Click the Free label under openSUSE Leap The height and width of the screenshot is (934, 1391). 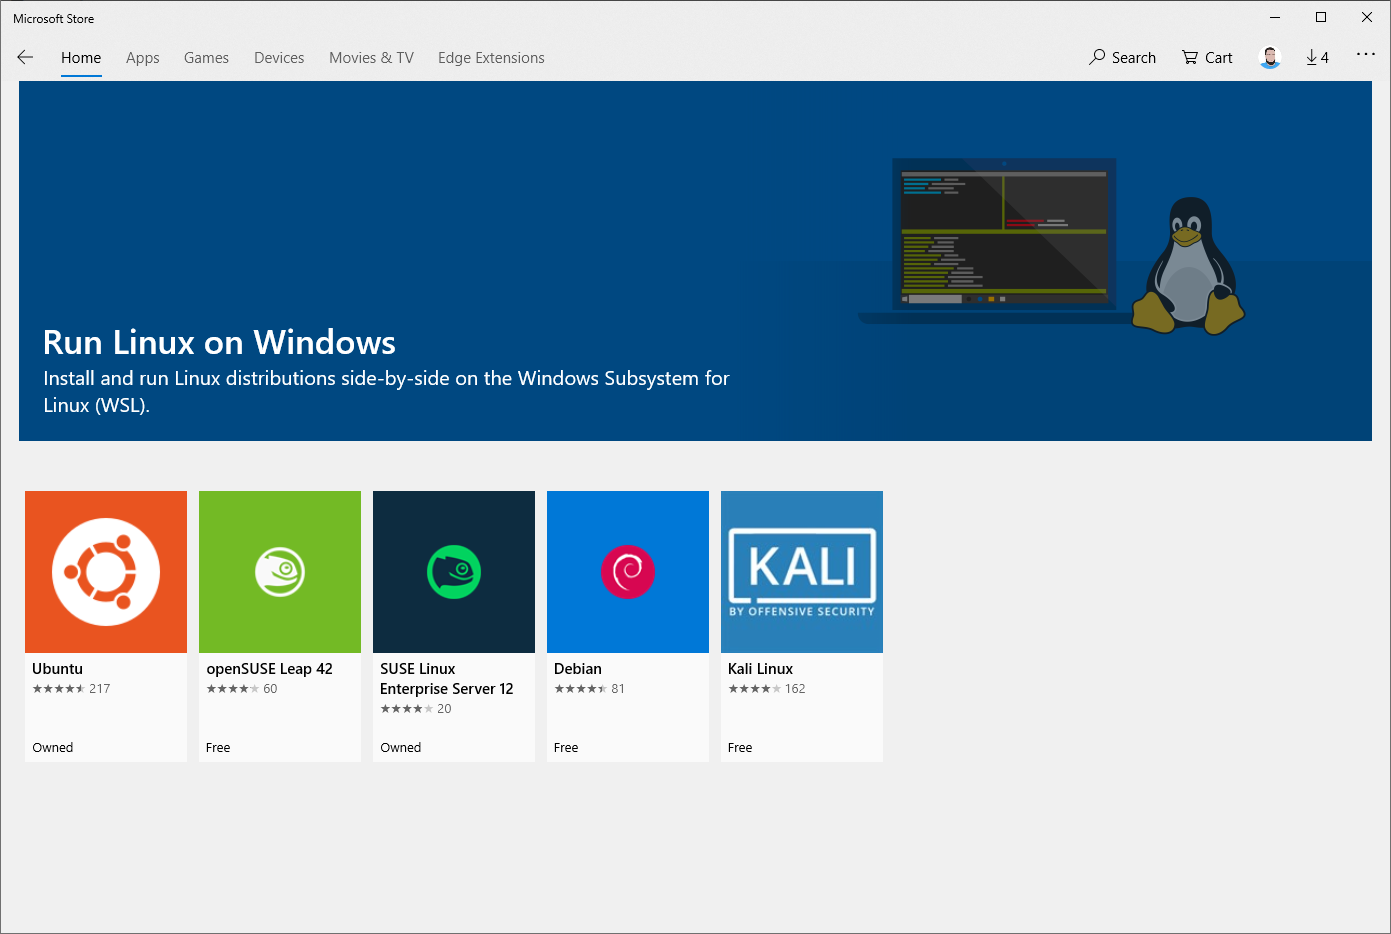(x=218, y=748)
